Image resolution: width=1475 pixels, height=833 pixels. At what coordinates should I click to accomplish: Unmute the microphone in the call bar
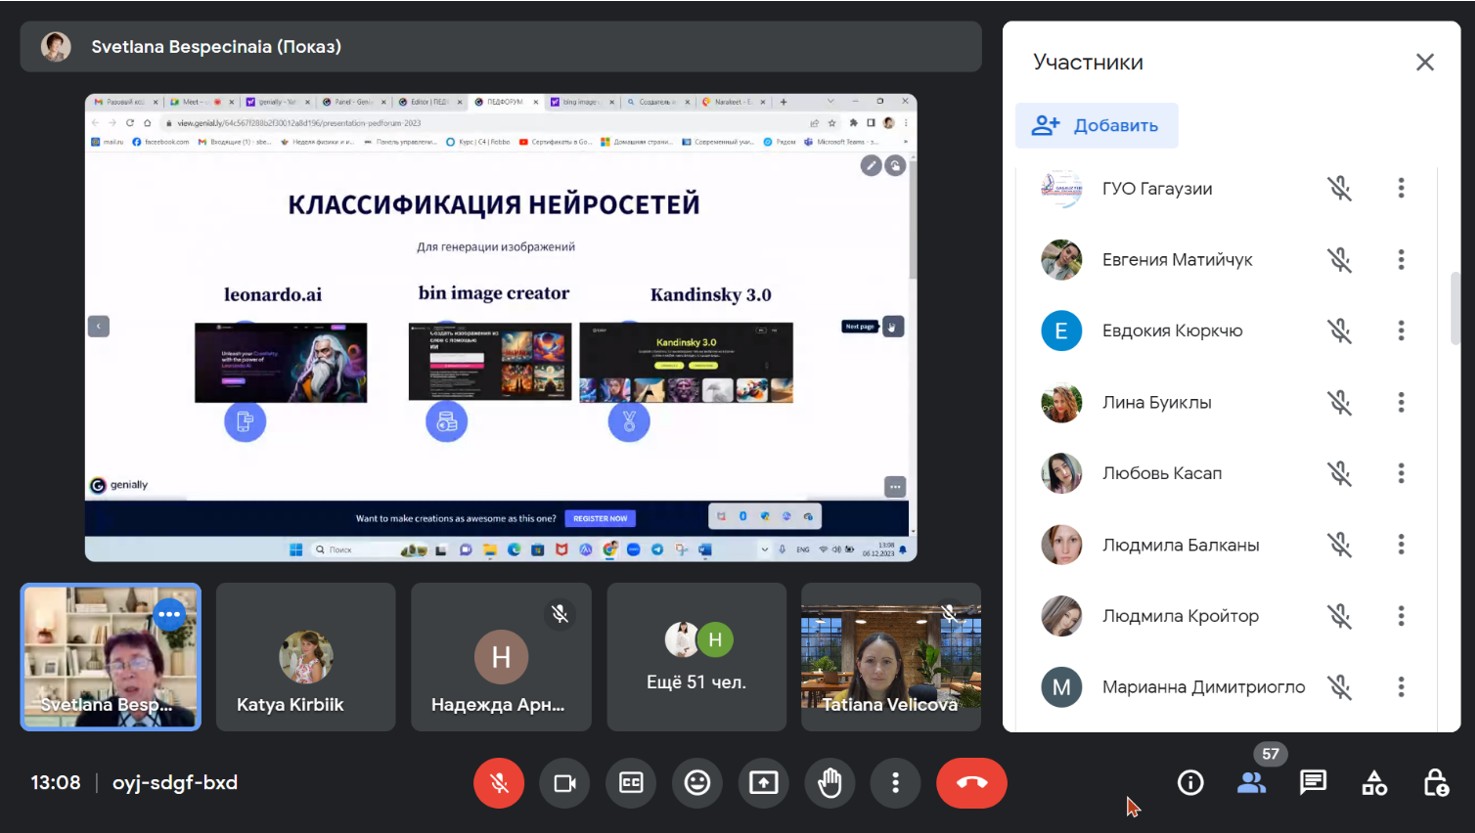click(x=499, y=783)
